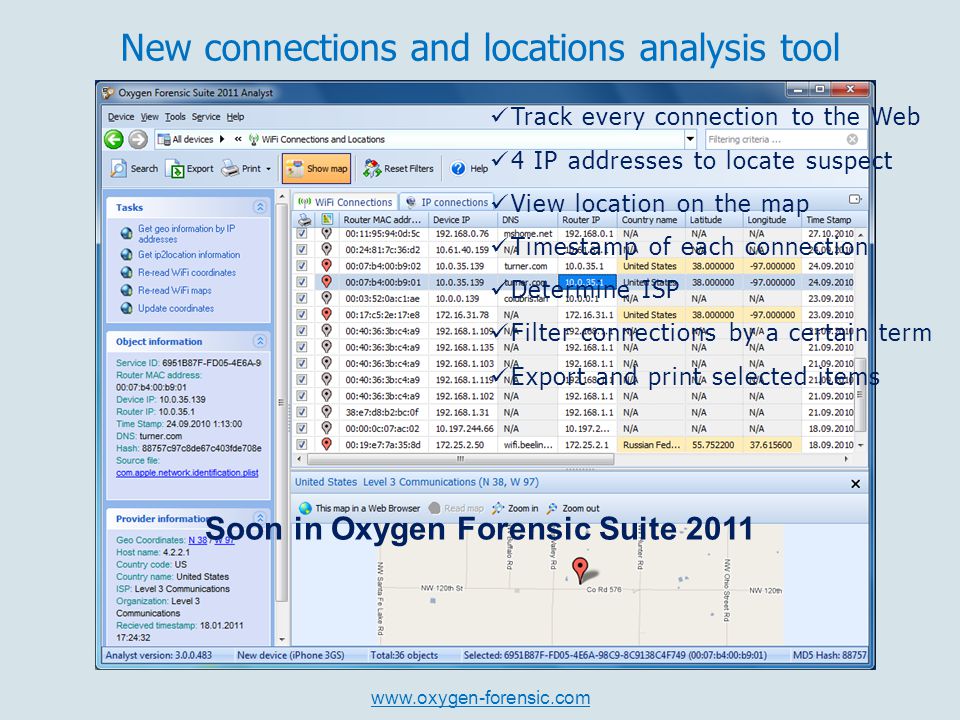Click Update coordinates task

[176, 308]
